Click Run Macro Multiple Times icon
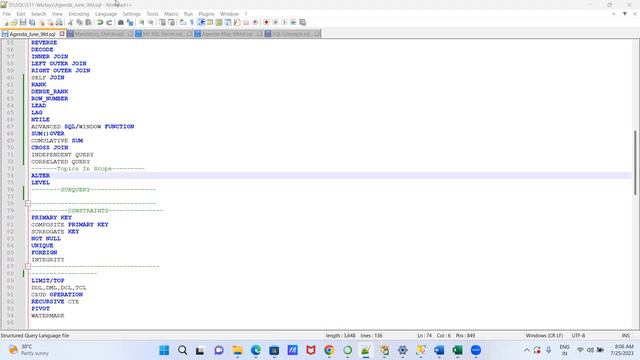The height and width of the screenshot is (360, 640). 293,22
